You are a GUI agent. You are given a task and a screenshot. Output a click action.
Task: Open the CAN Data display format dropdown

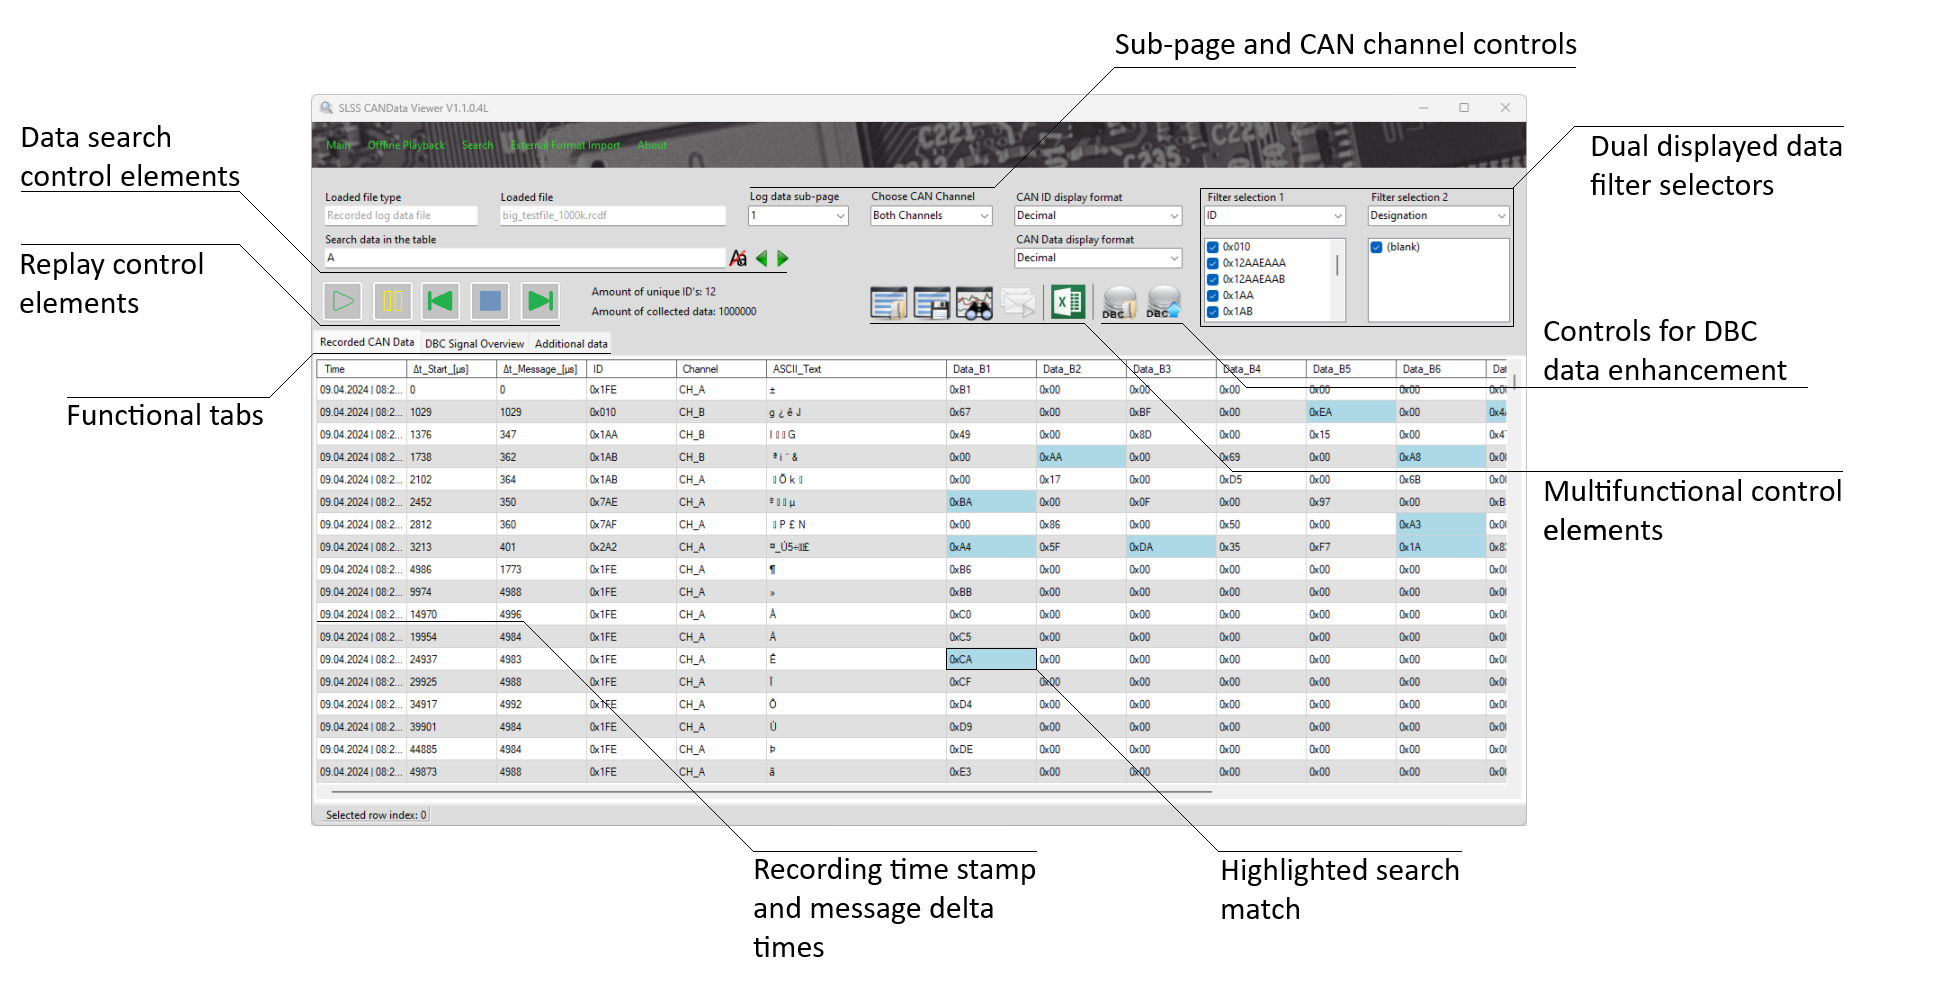click(1098, 257)
